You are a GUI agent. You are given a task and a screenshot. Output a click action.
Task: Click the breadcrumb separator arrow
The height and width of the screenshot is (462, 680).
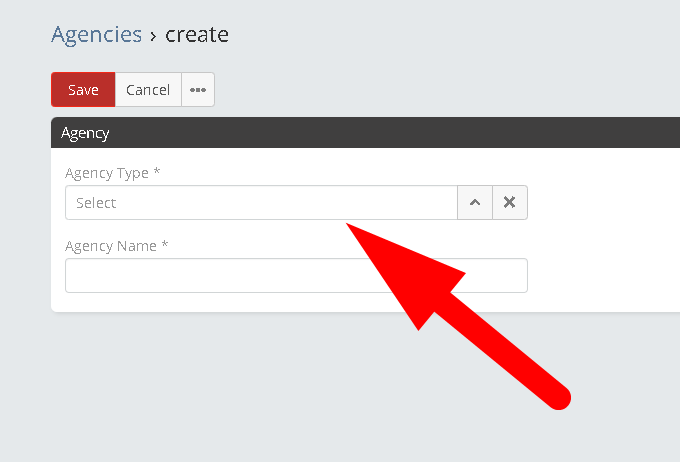coord(153,36)
